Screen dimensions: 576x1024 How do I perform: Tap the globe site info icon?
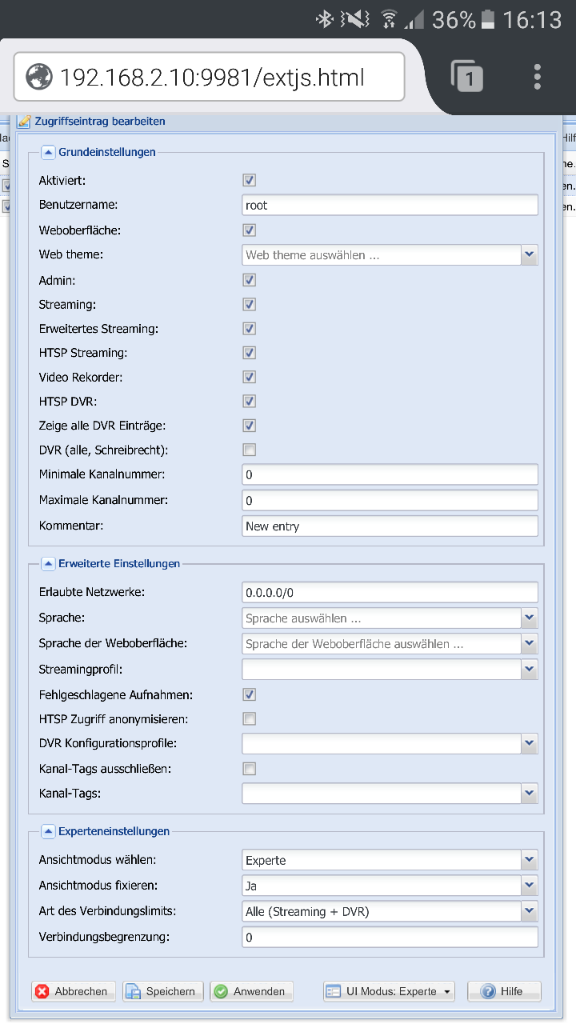point(39,77)
